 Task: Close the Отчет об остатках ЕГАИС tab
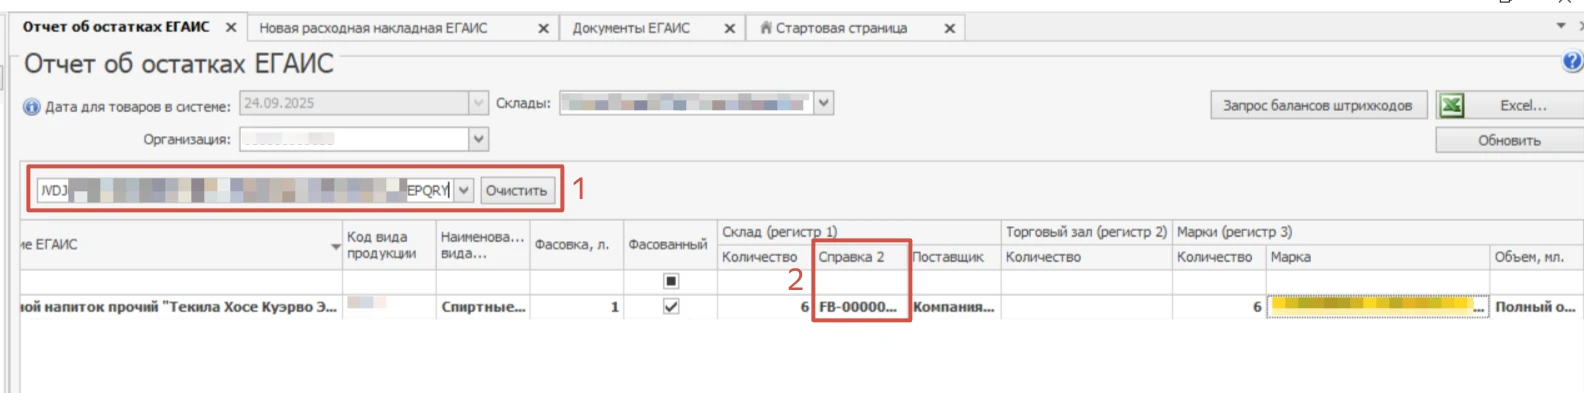tap(231, 28)
